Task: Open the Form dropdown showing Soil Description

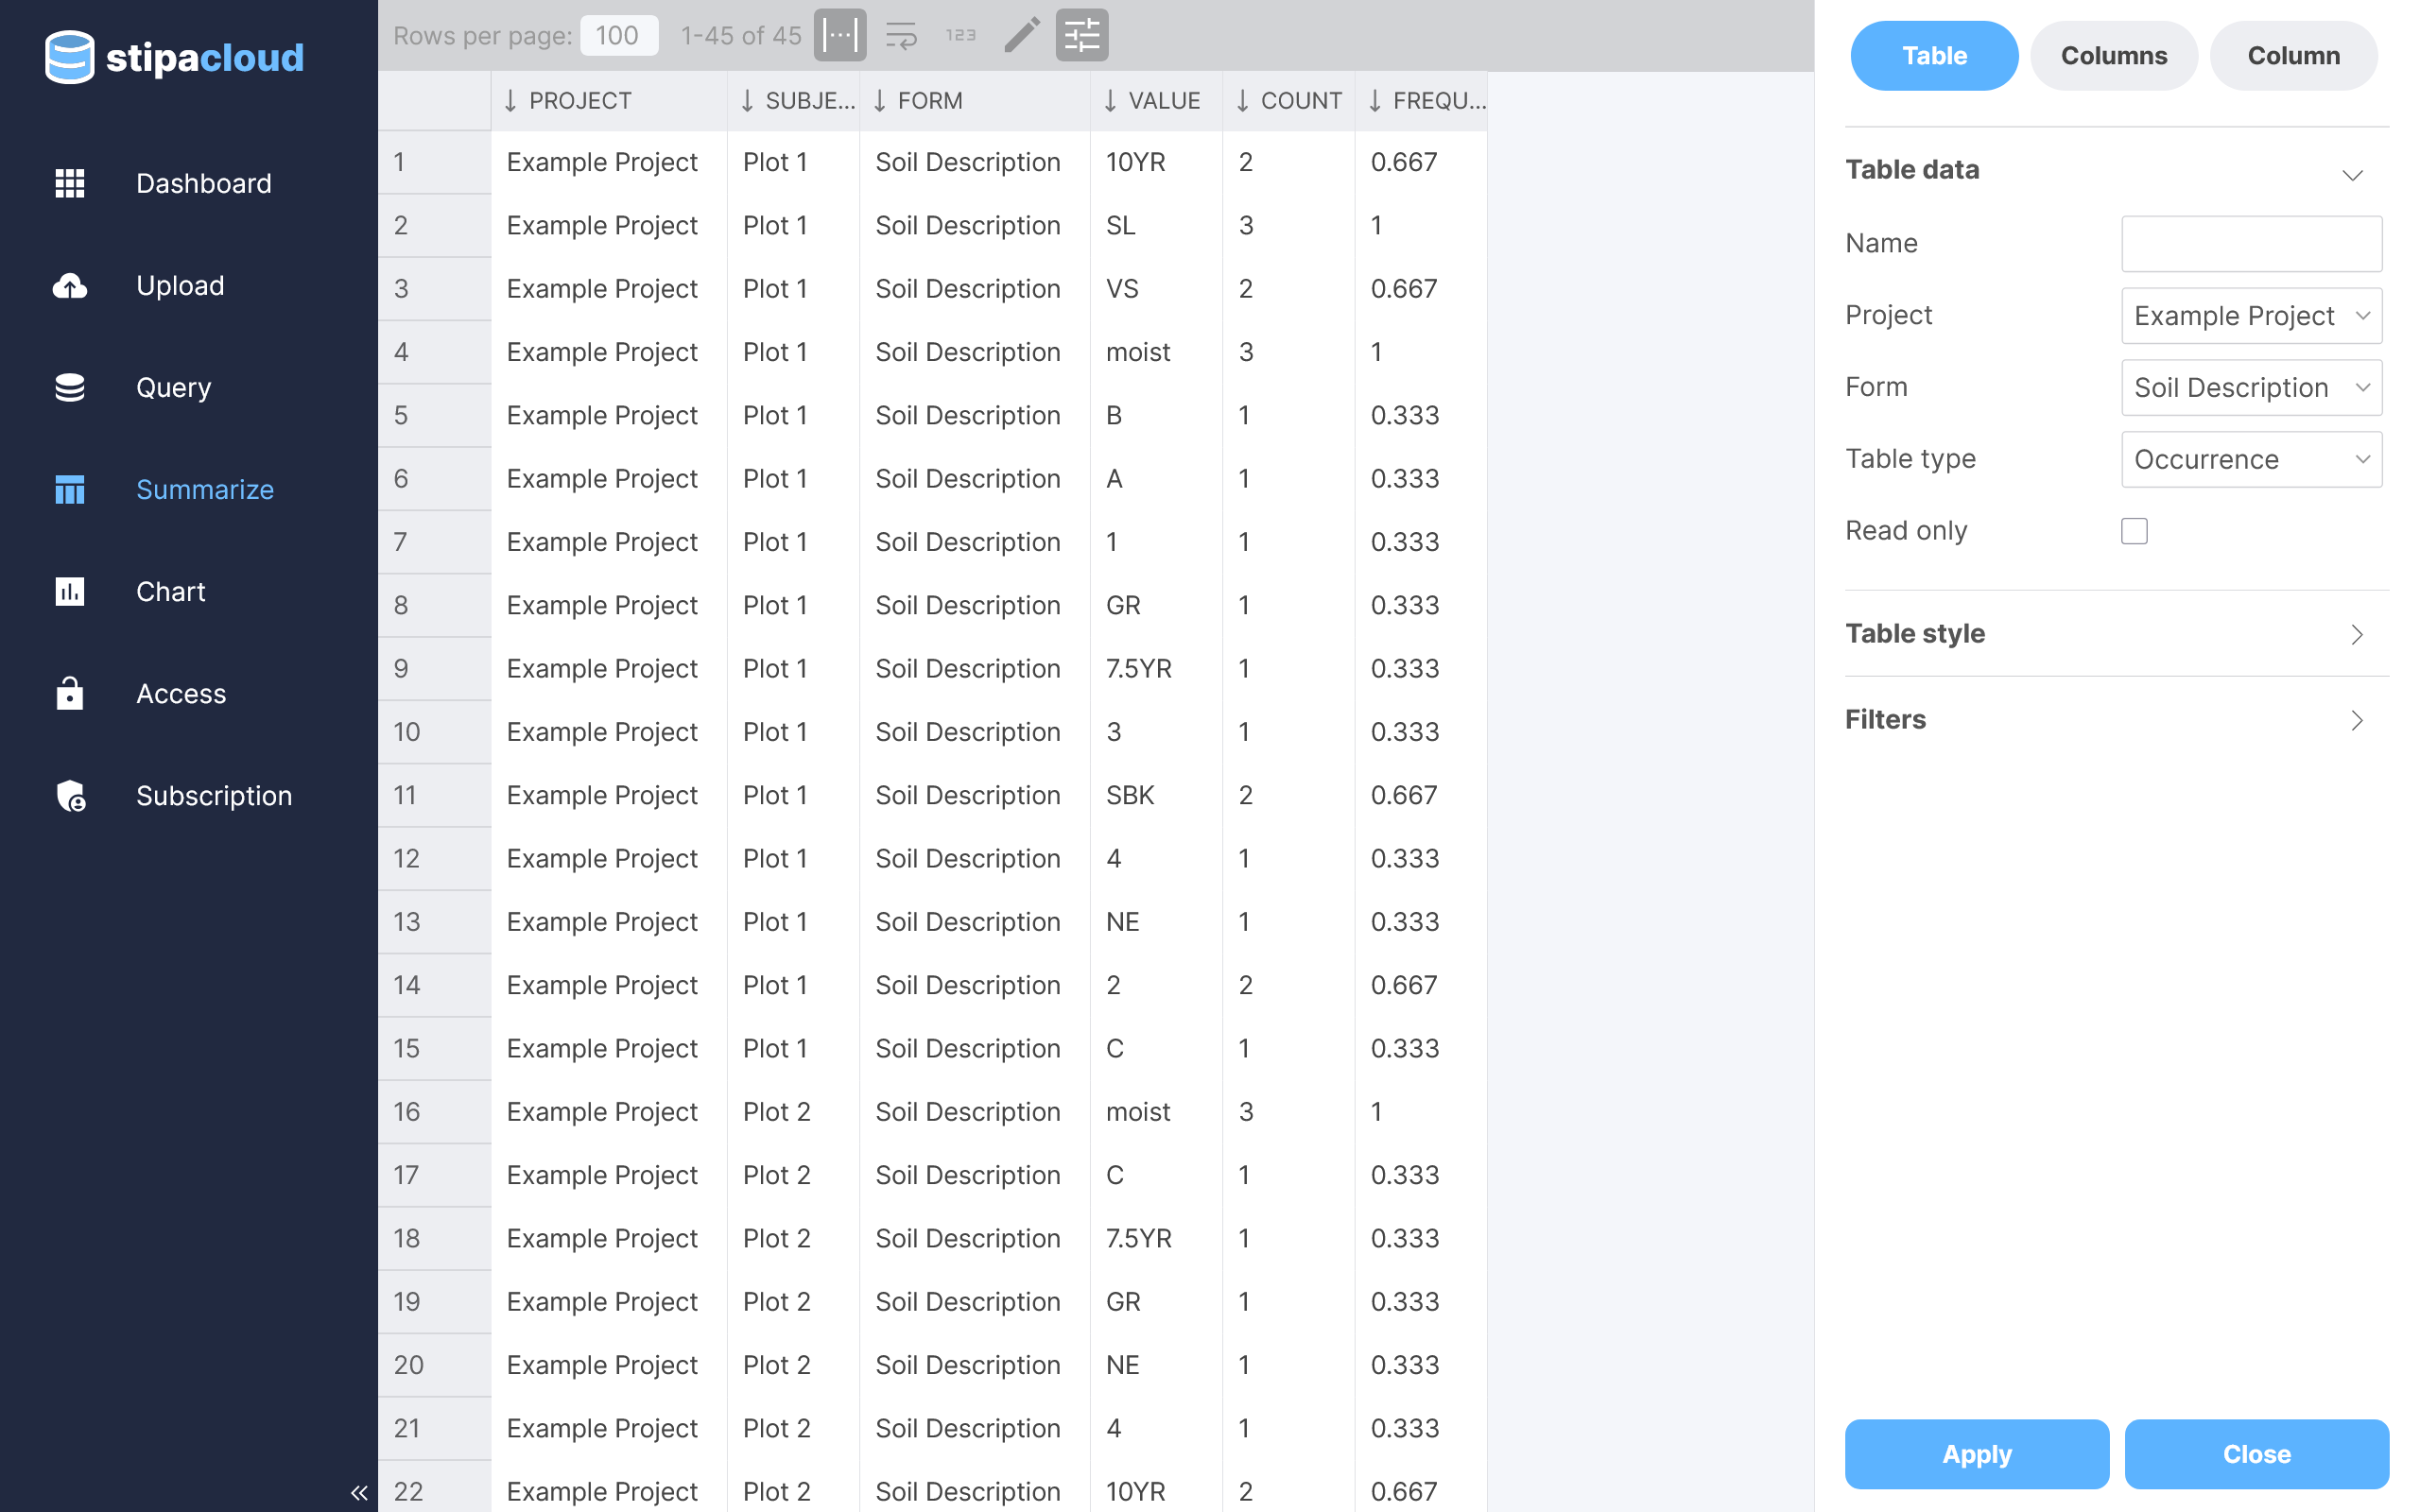Action: pyautogui.click(x=2251, y=388)
